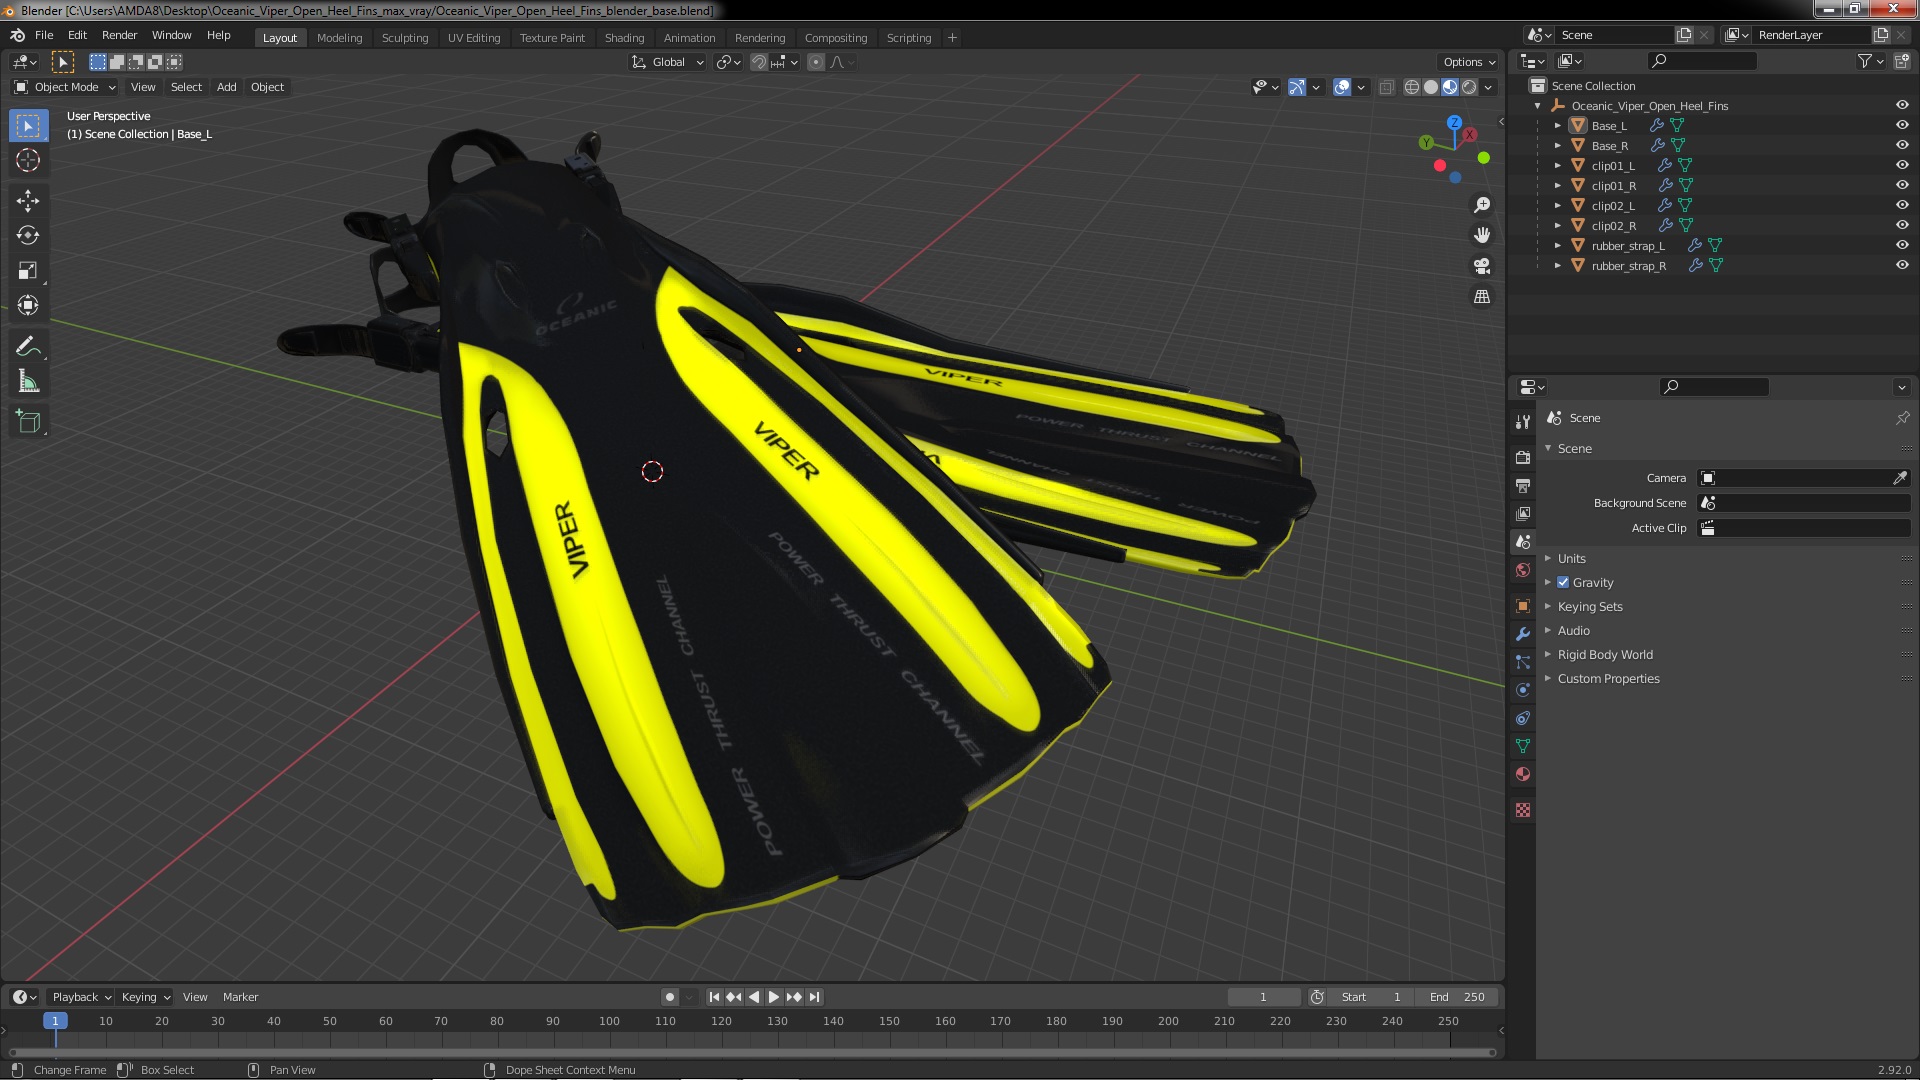This screenshot has width=1920, height=1080.
Task: Switch to the Modeling workspace tab
Action: point(339,38)
